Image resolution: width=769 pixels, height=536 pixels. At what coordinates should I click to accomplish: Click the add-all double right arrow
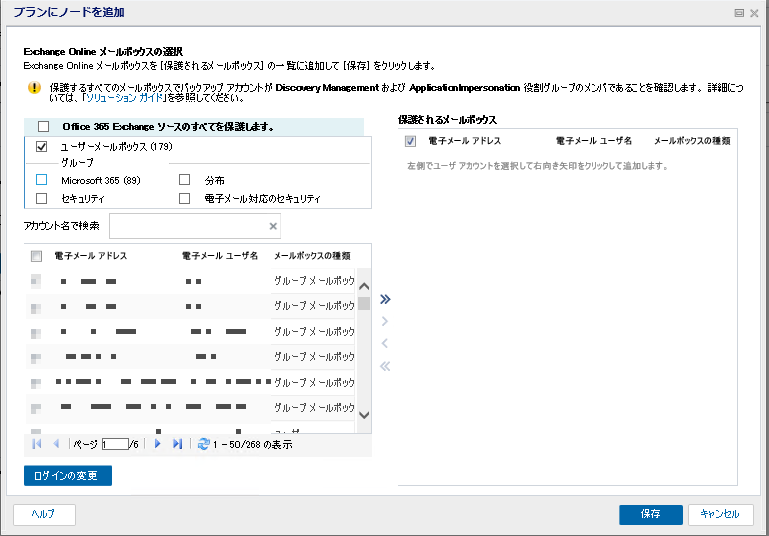(385, 299)
